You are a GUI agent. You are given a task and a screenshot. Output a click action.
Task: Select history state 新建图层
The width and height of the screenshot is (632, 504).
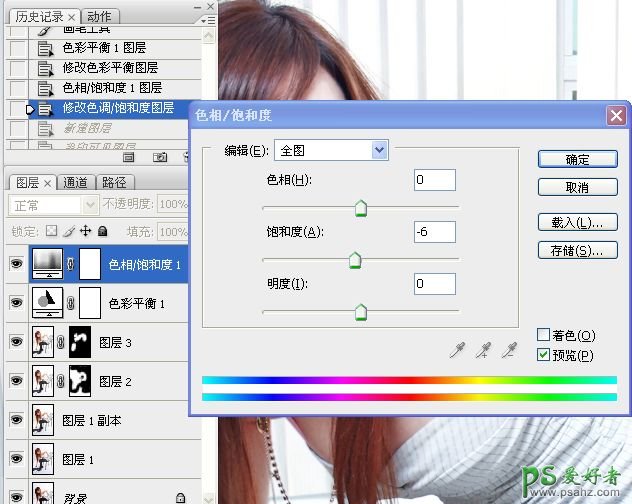click(x=97, y=129)
